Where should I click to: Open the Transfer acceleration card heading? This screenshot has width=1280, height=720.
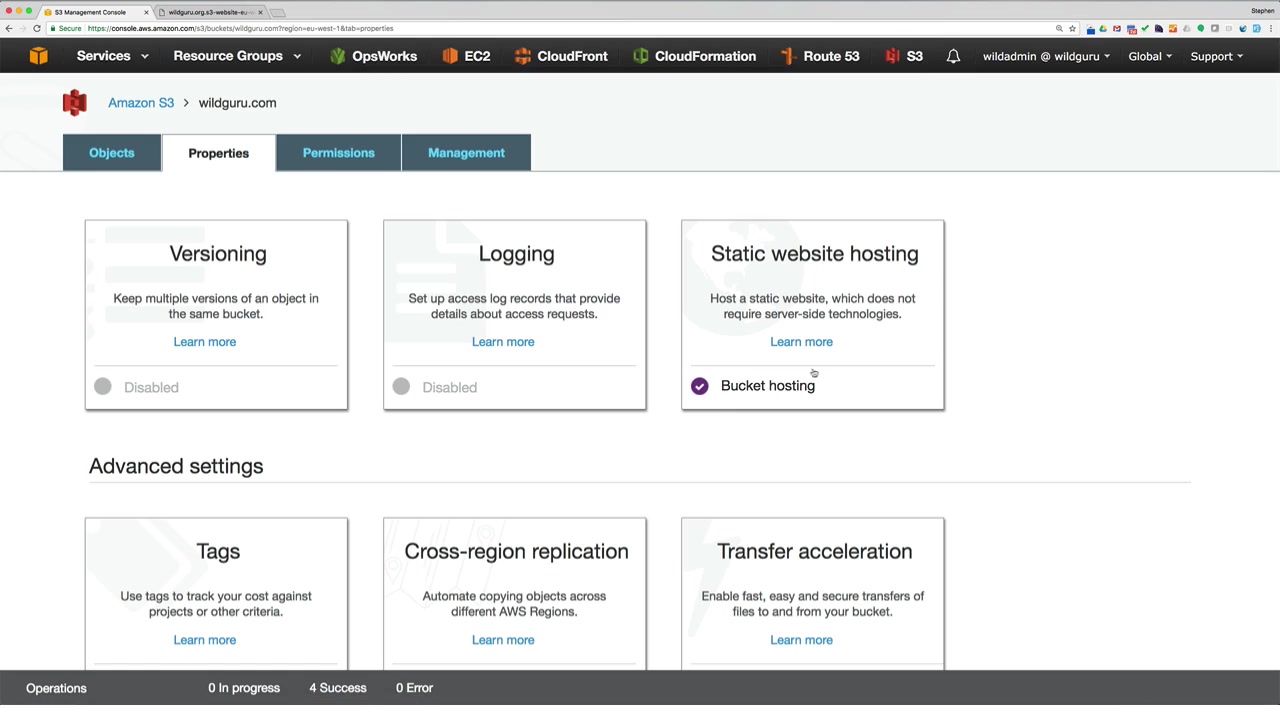[x=814, y=552]
